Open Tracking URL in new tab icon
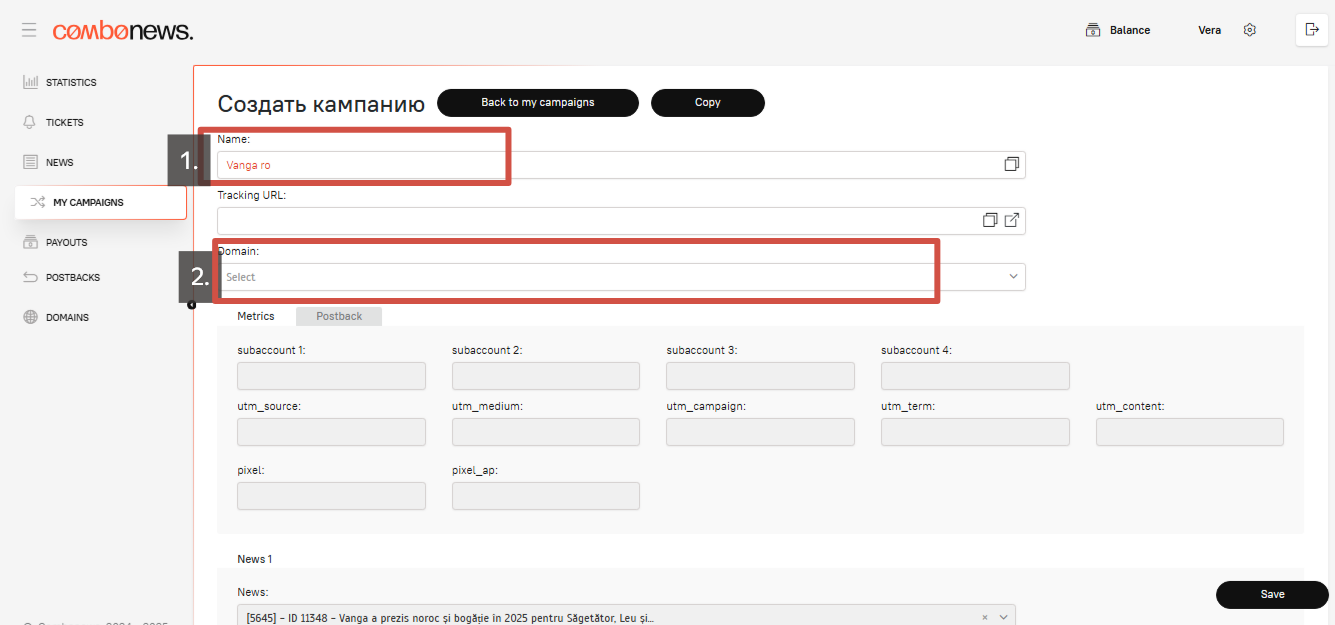This screenshot has width=1335, height=625. (1011, 220)
